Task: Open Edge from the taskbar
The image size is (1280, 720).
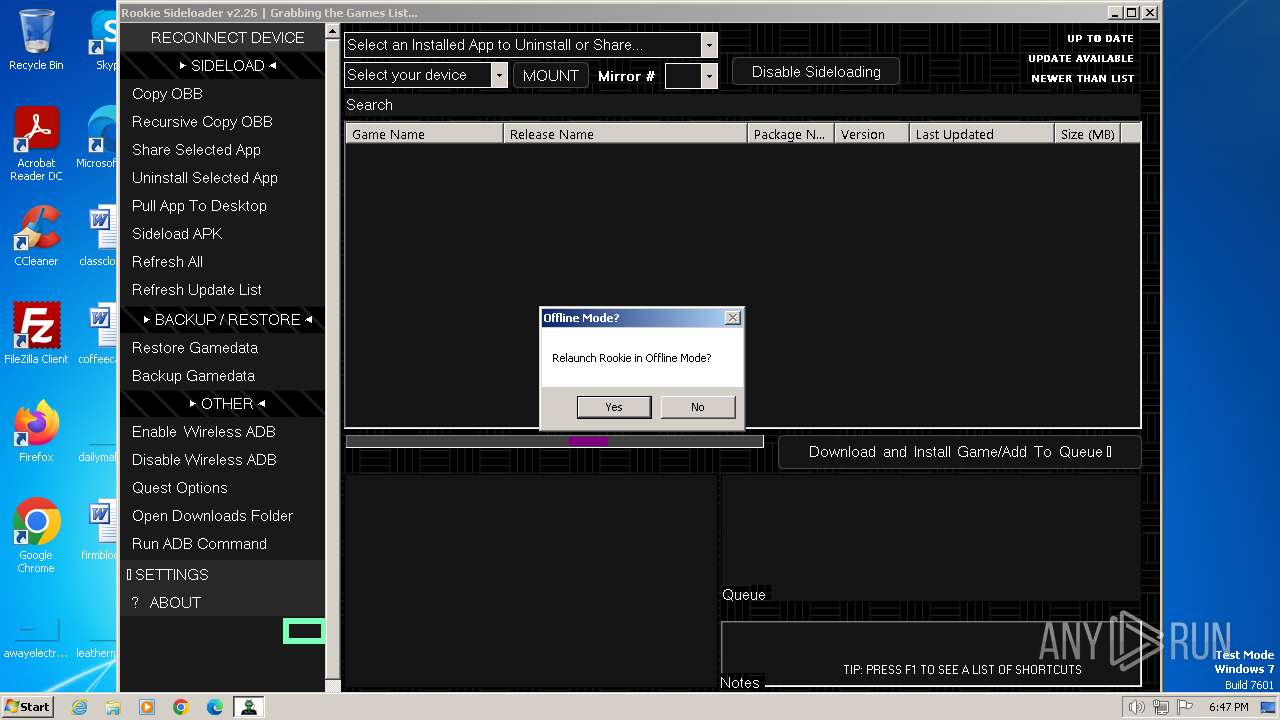Action: tap(215, 707)
